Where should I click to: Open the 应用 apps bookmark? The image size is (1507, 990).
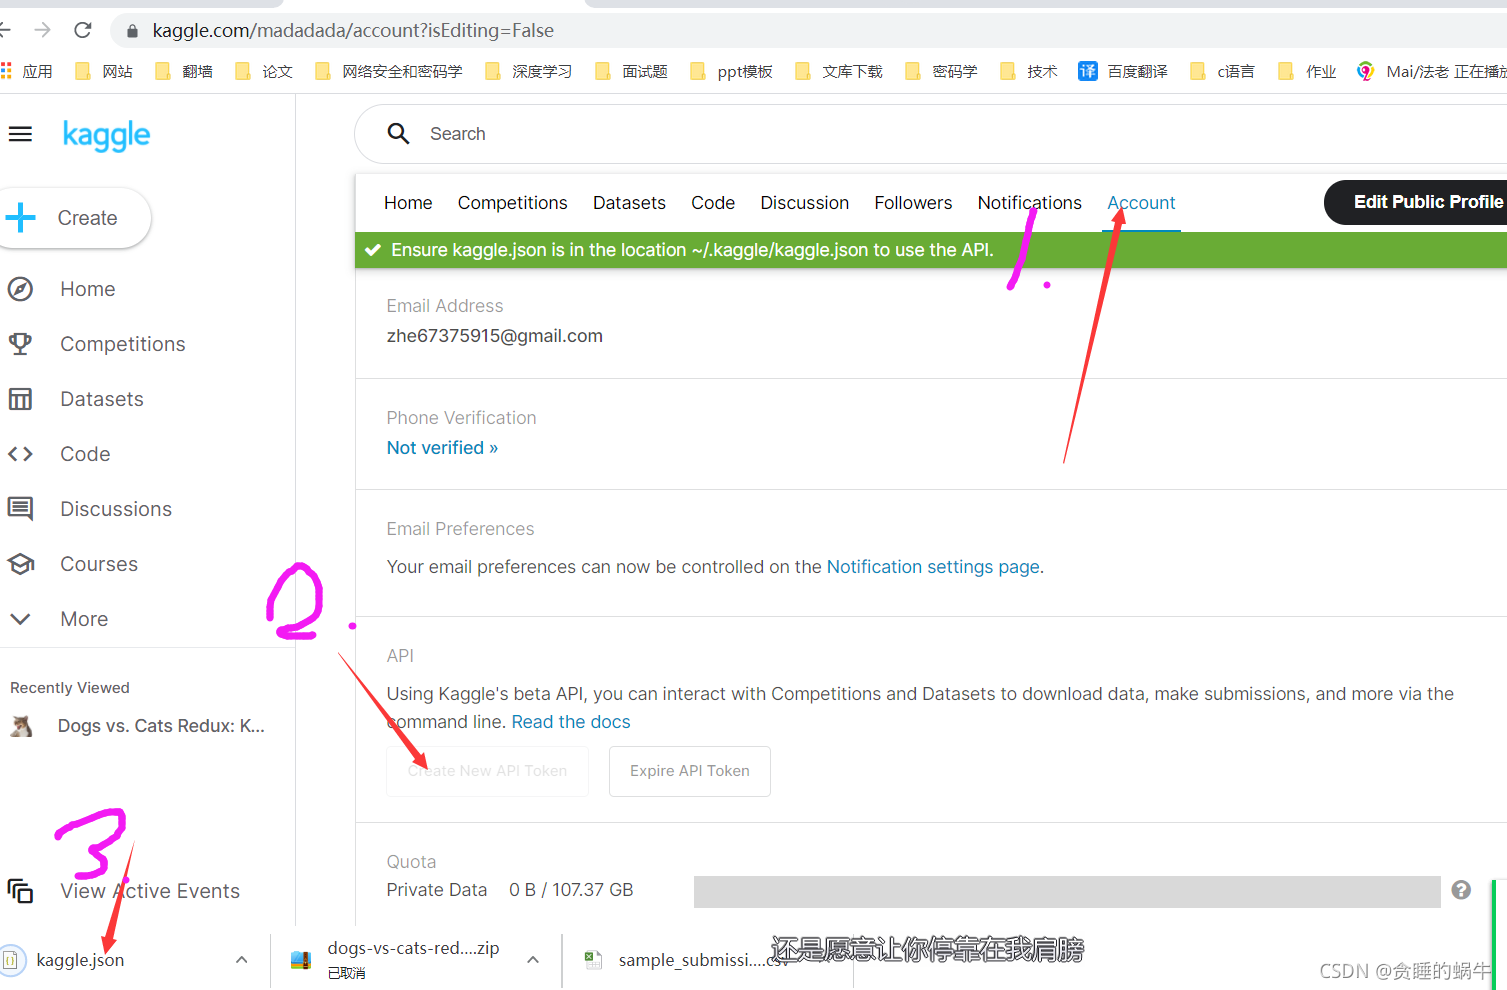point(27,71)
